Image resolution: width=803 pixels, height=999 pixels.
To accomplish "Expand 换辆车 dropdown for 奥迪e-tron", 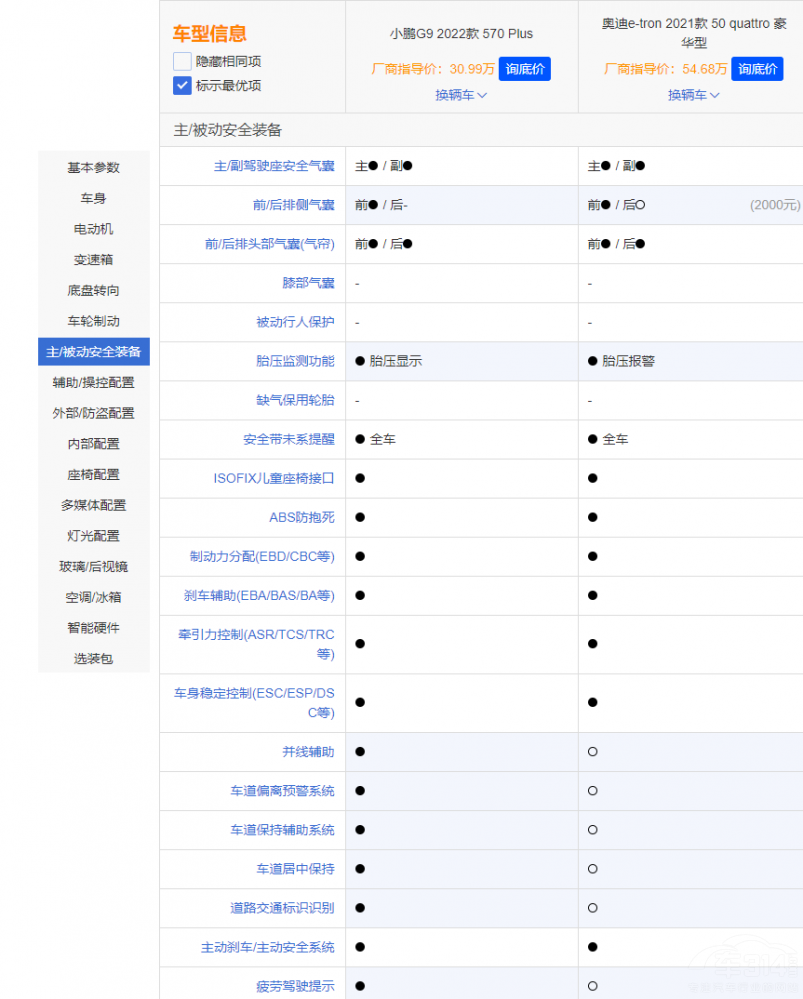I will click(x=694, y=95).
